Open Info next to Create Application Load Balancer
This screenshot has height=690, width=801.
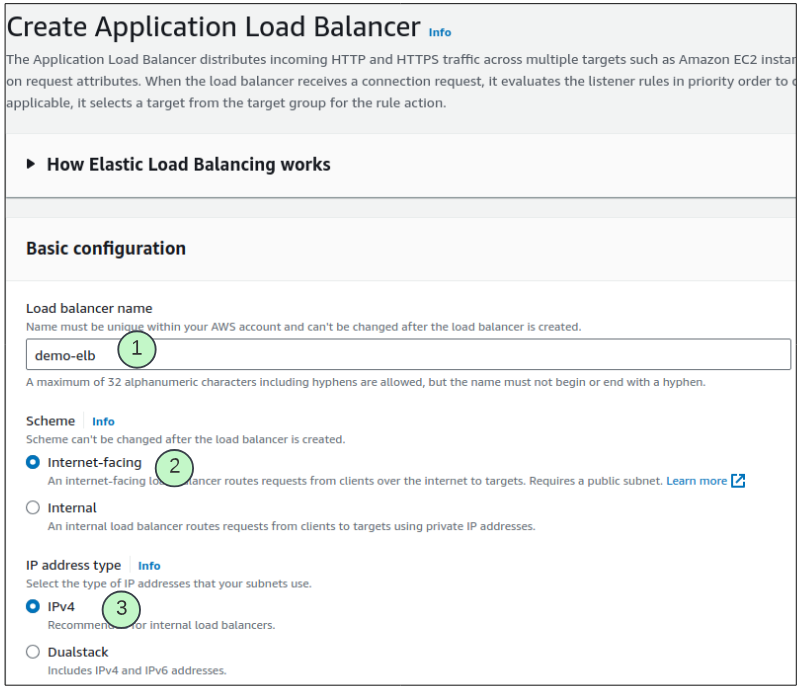440,32
